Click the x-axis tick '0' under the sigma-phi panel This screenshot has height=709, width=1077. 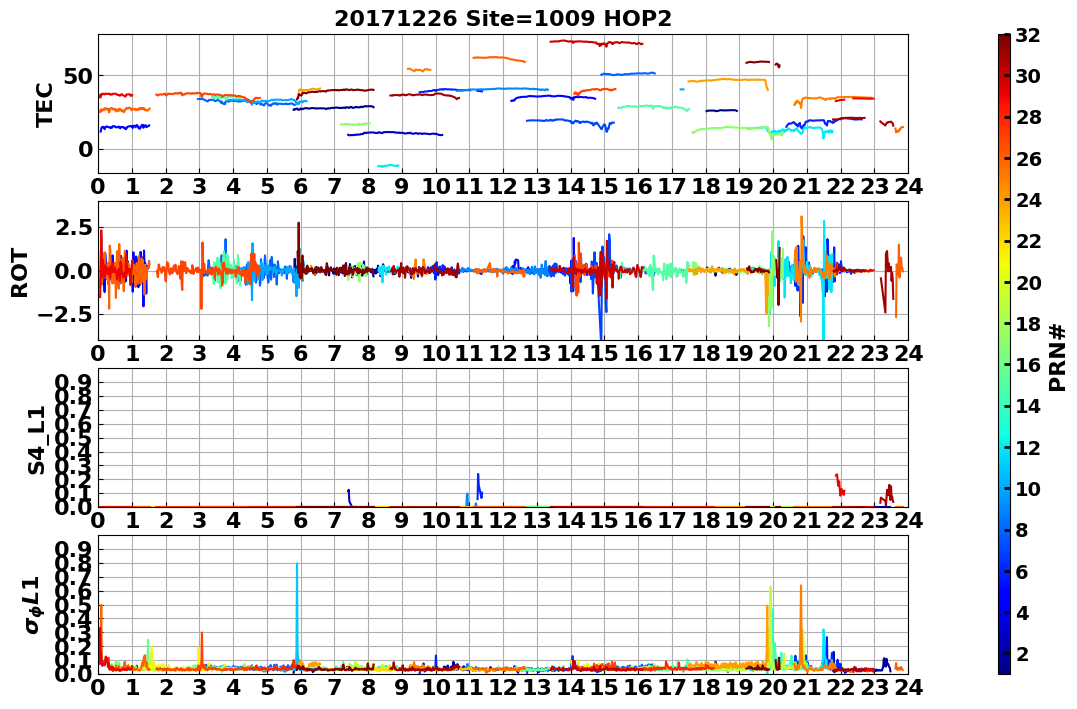tap(98, 687)
